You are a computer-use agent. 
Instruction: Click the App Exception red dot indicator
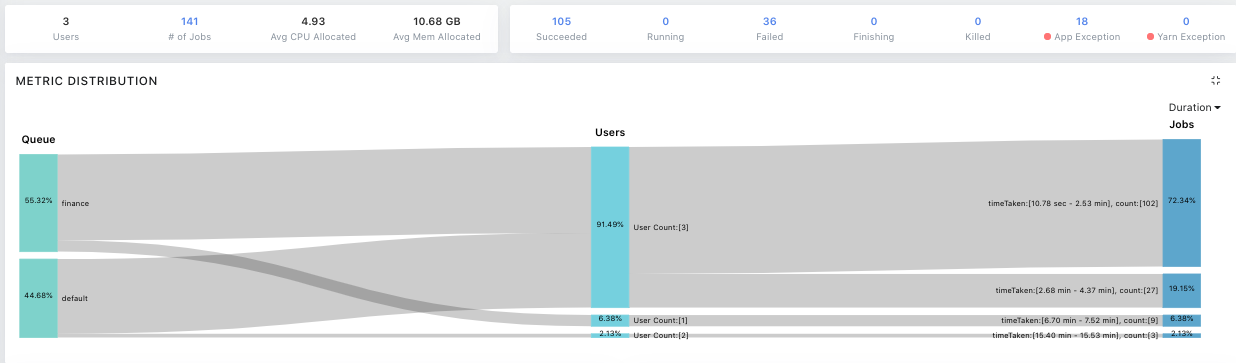[x=1047, y=37]
